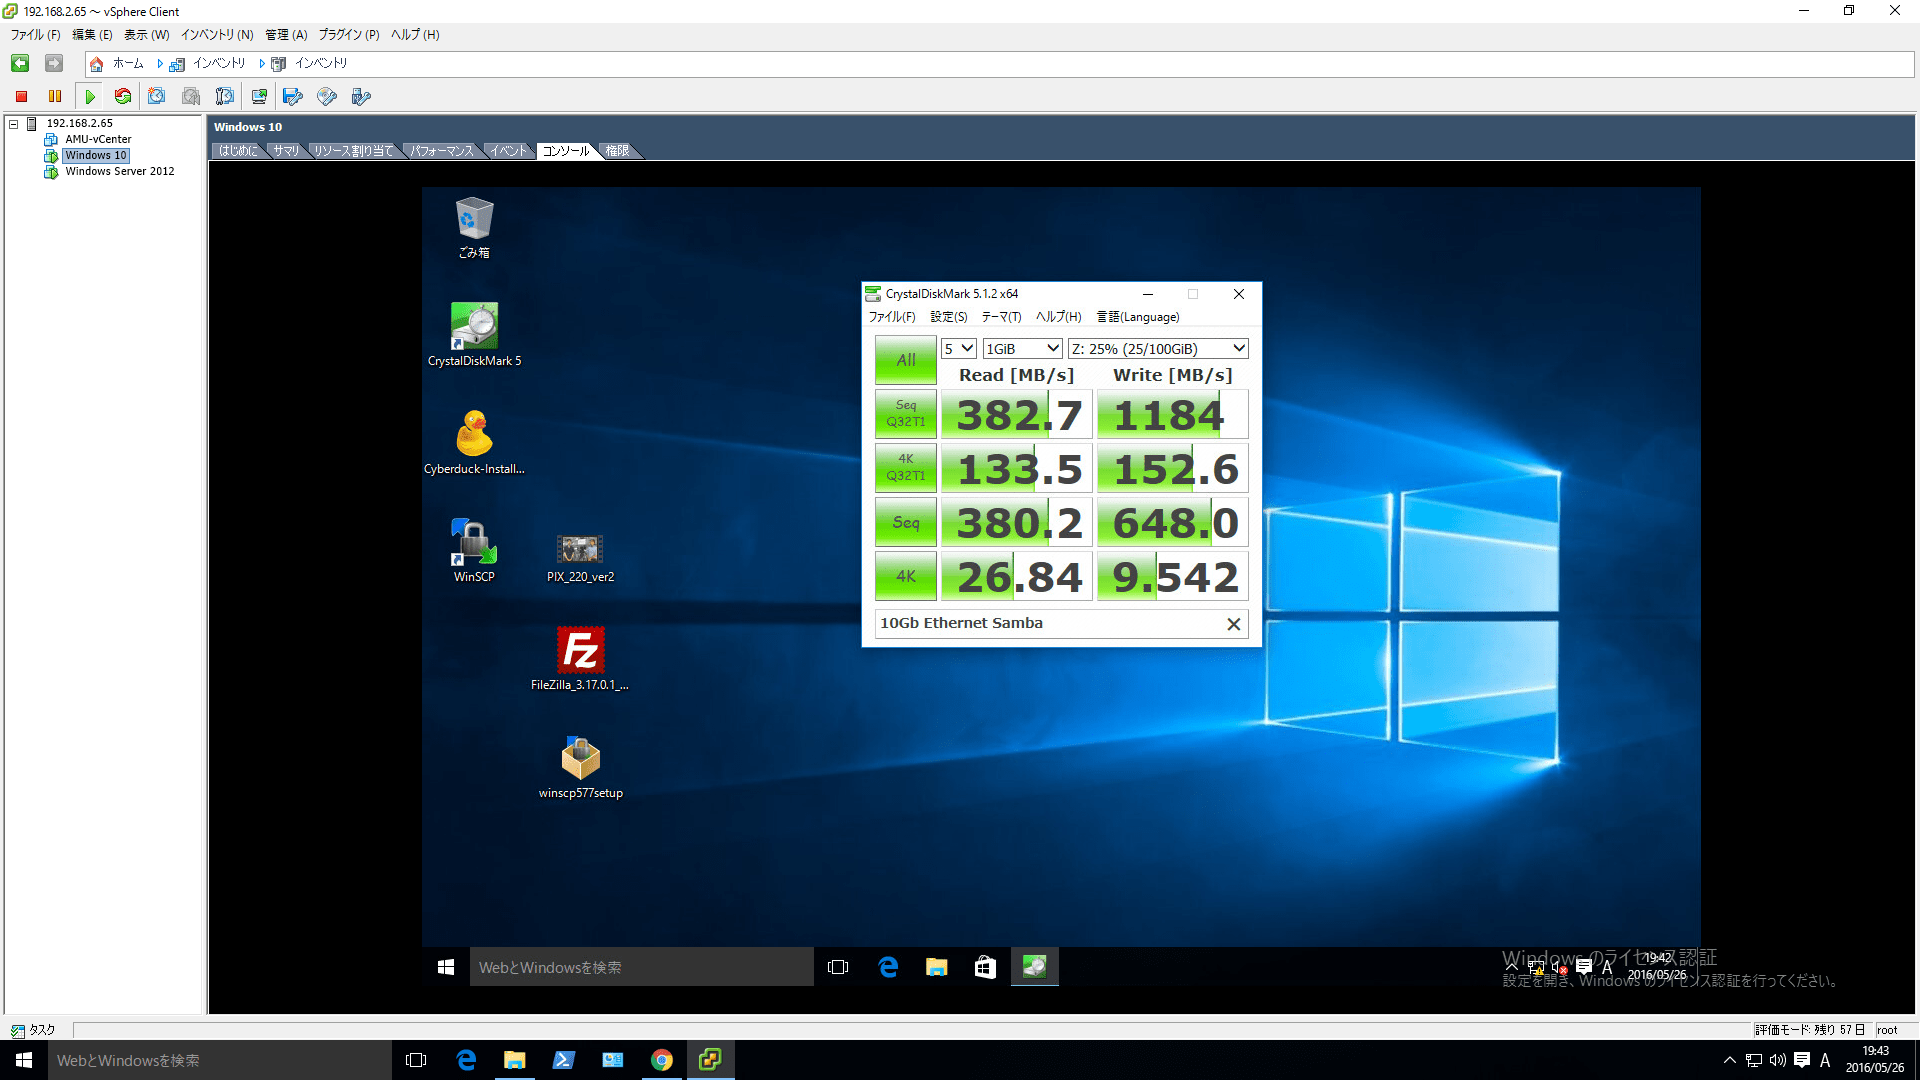Click the All button in CrystalDiskMark
This screenshot has height=1080, width=1920.
(x=906, y=360)
